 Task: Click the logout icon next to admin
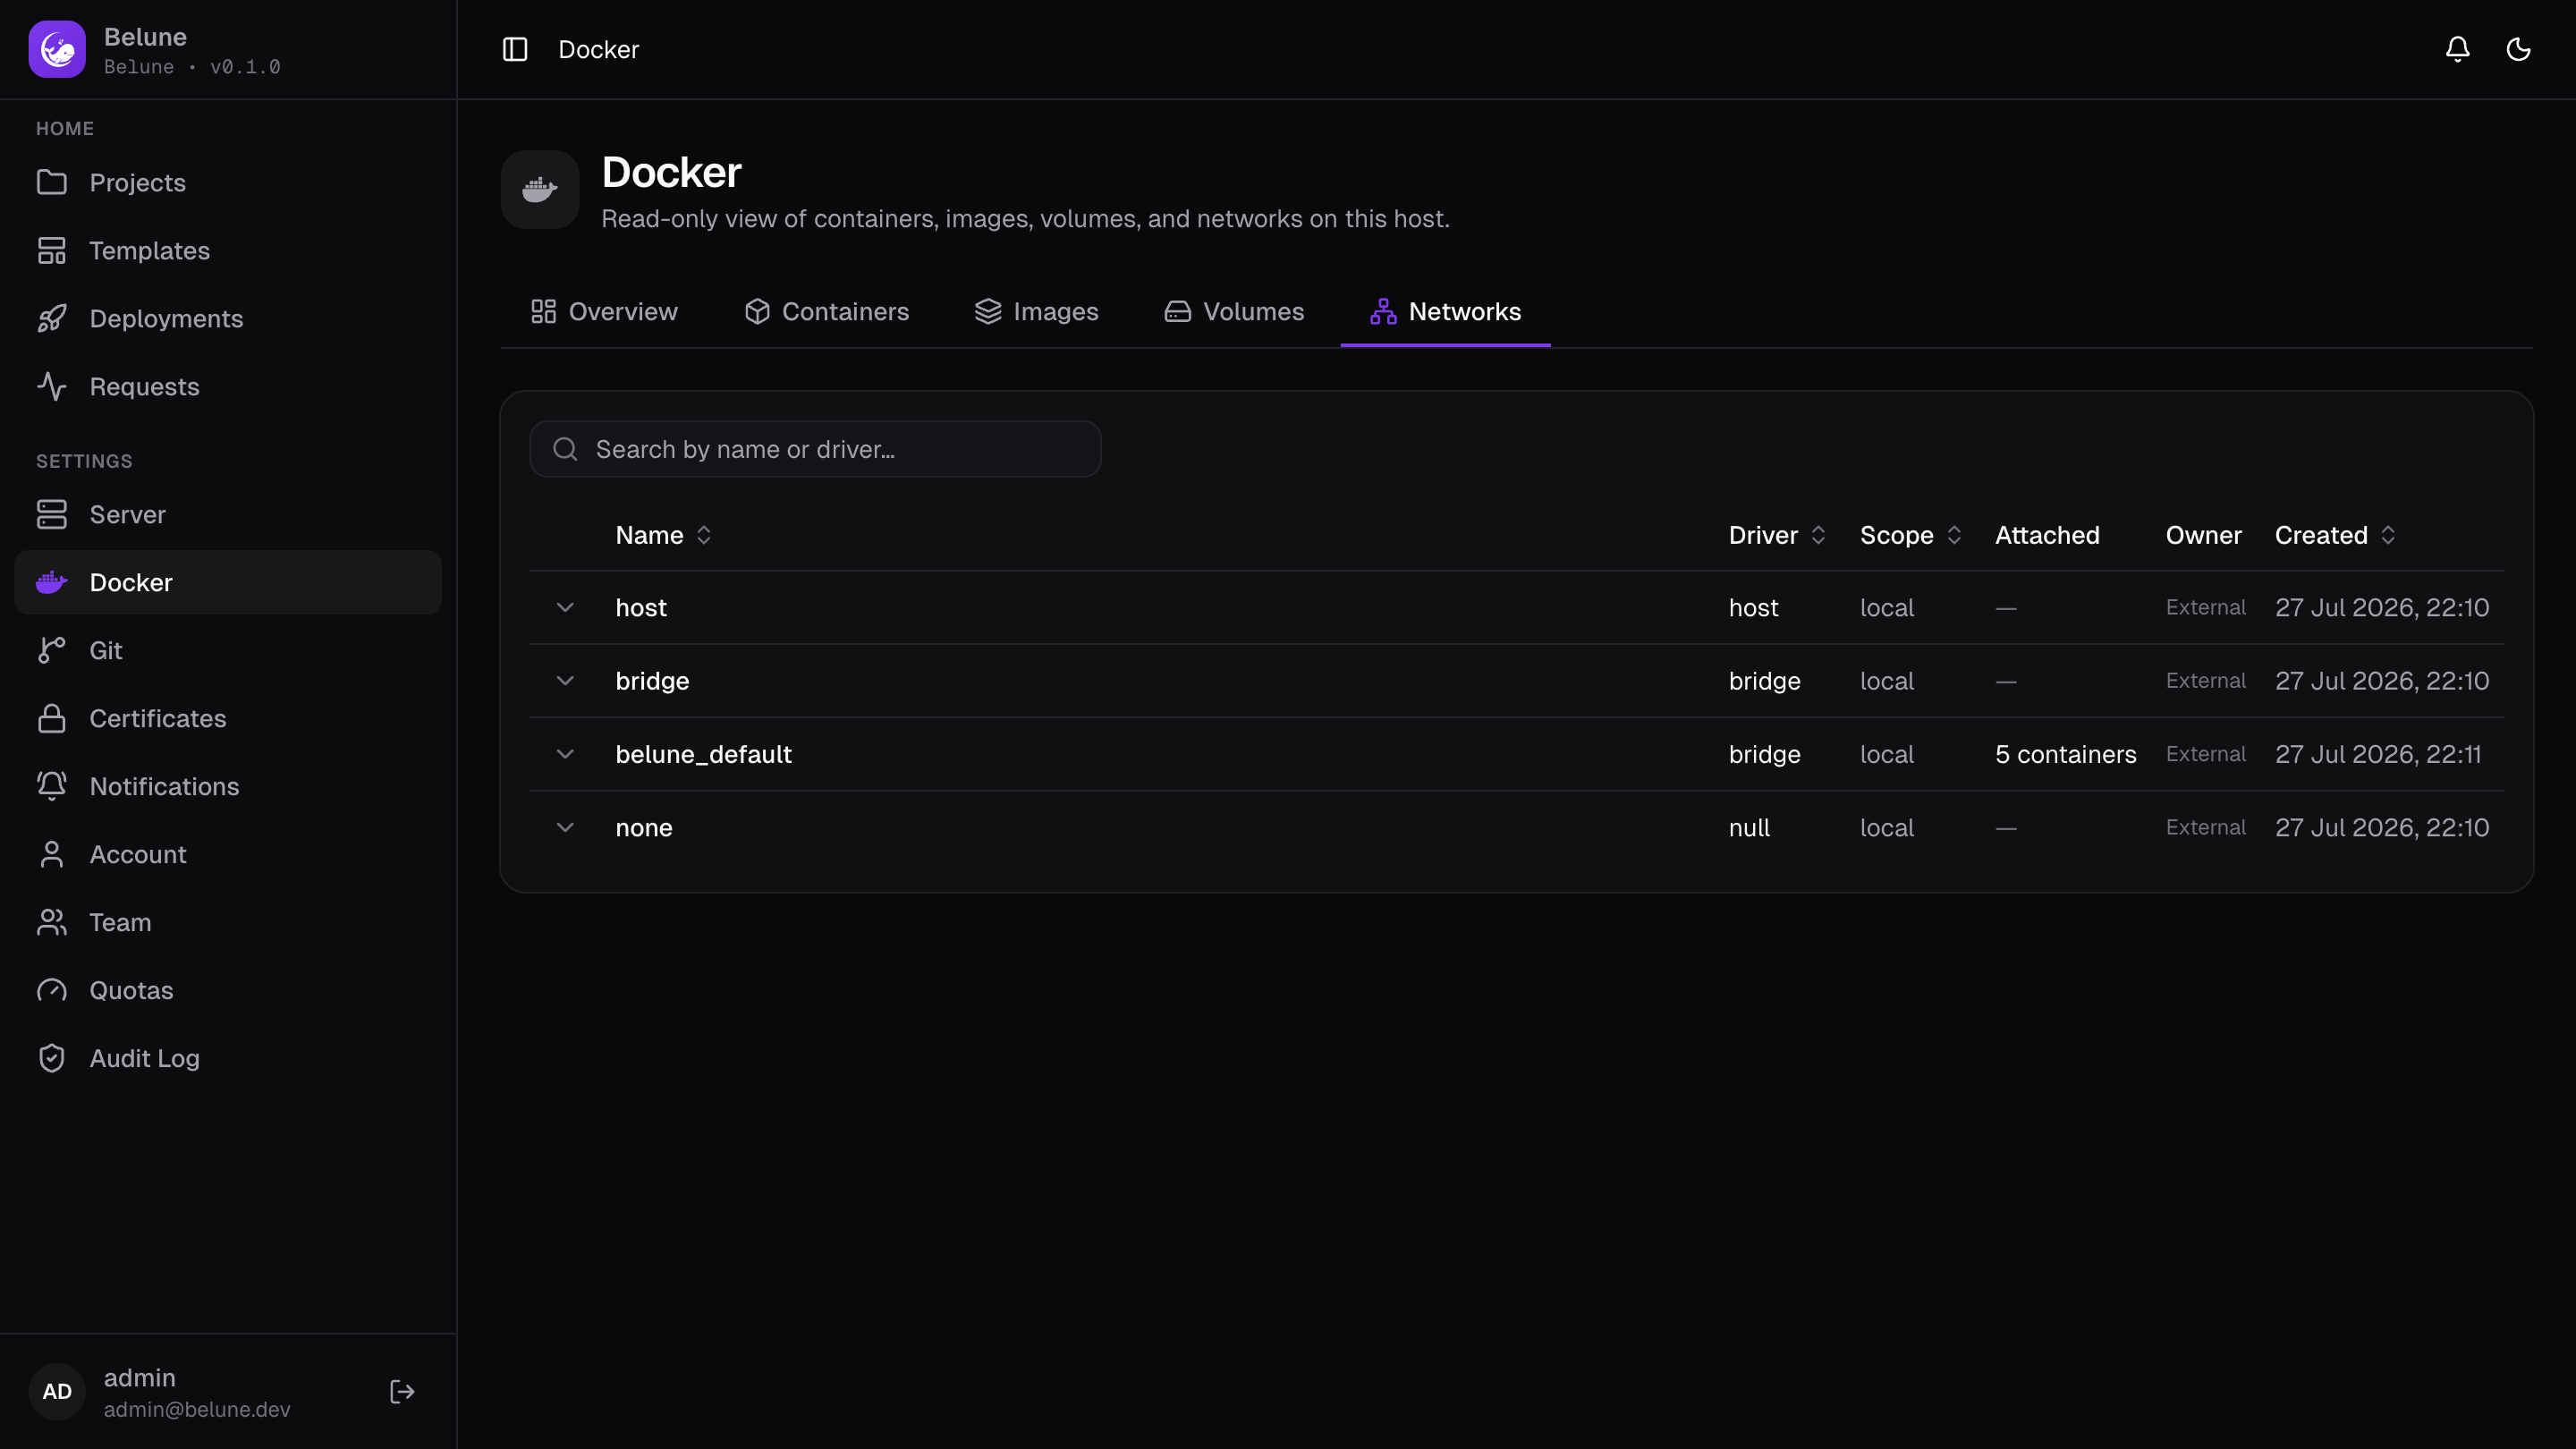pyautogui.click(x=402, y=1392)
